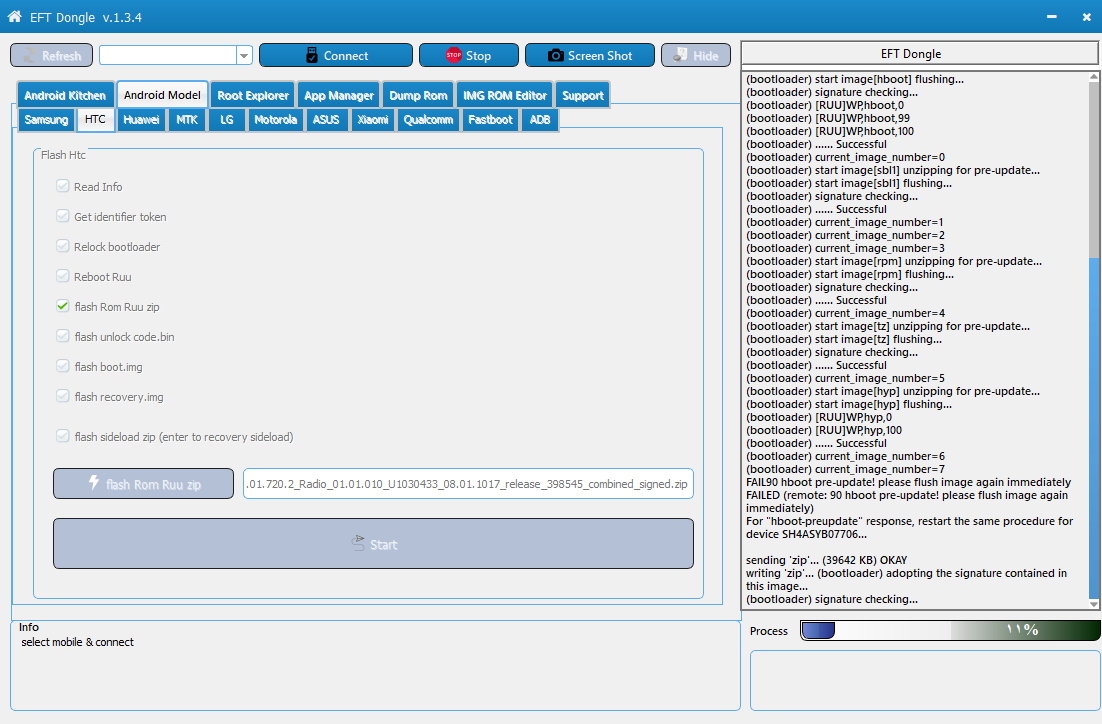Screen dimensions: 1102x724
Task: Toggle the Read Info checkbox
Action: pos(63,186)
